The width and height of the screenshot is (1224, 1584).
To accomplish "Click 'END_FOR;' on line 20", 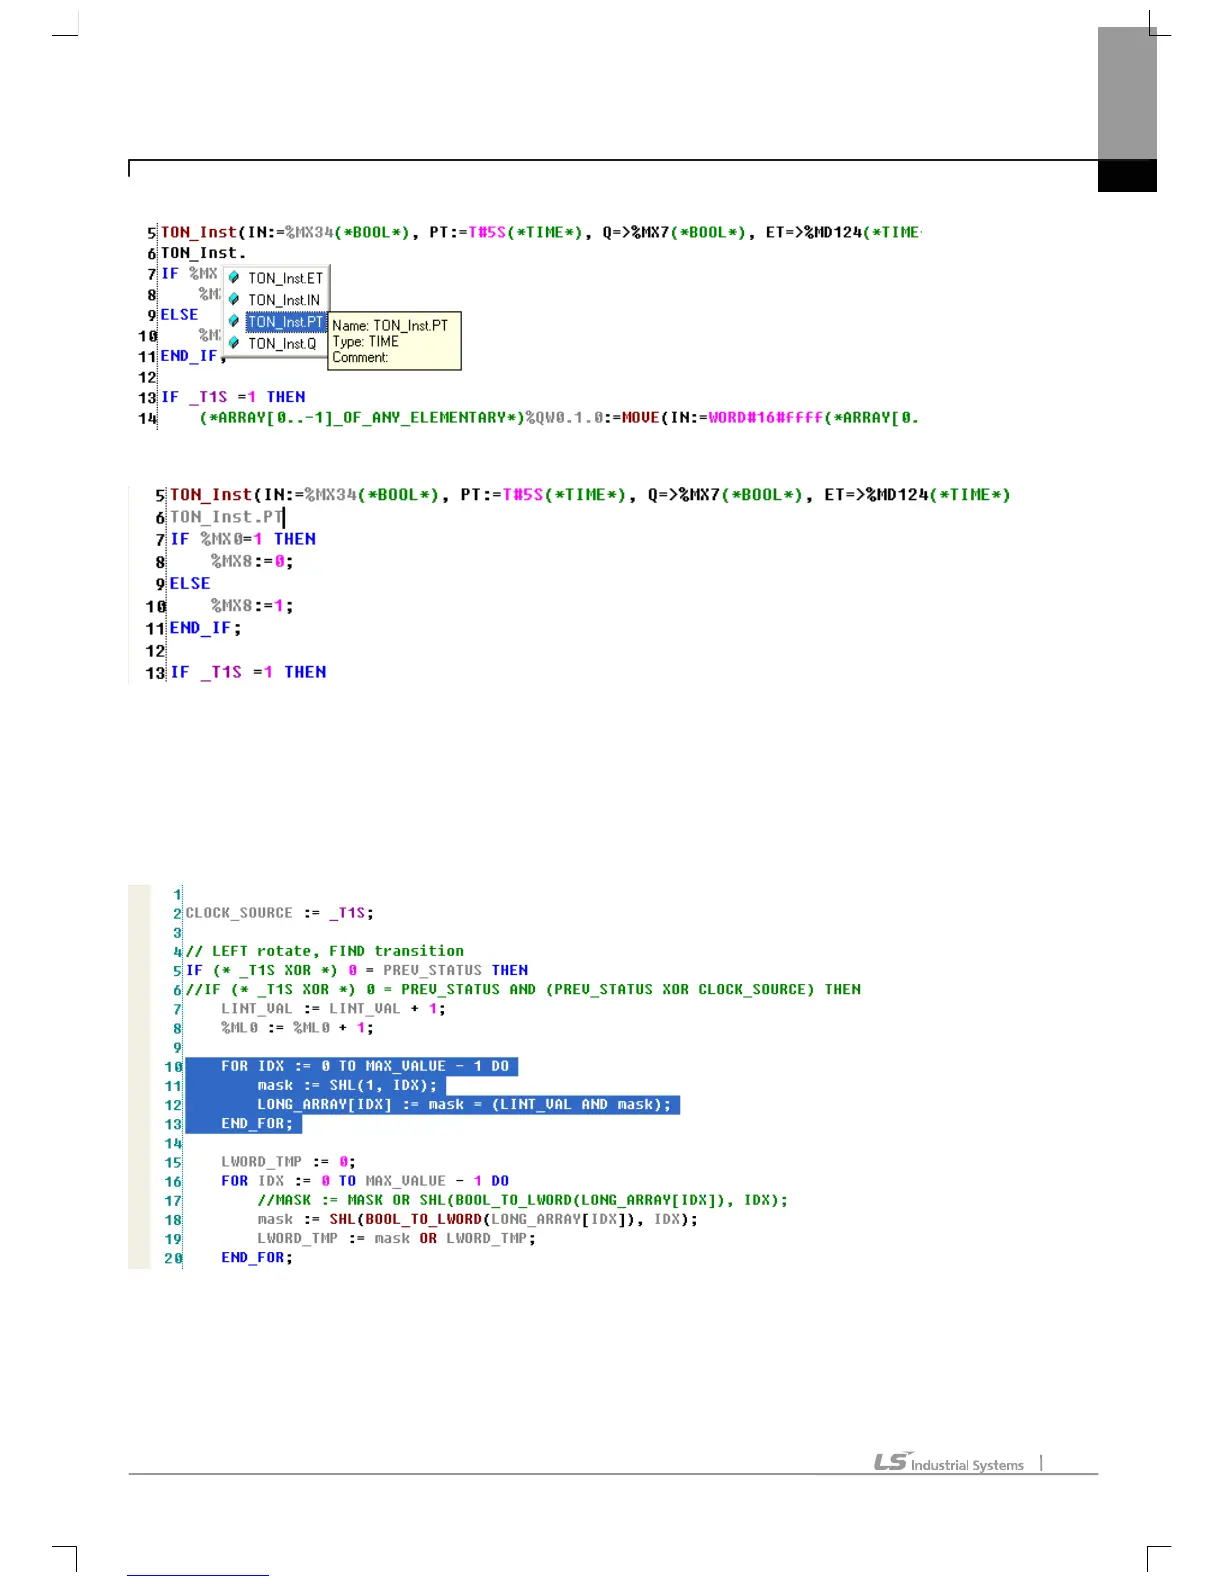I will tap(257, 1258).
